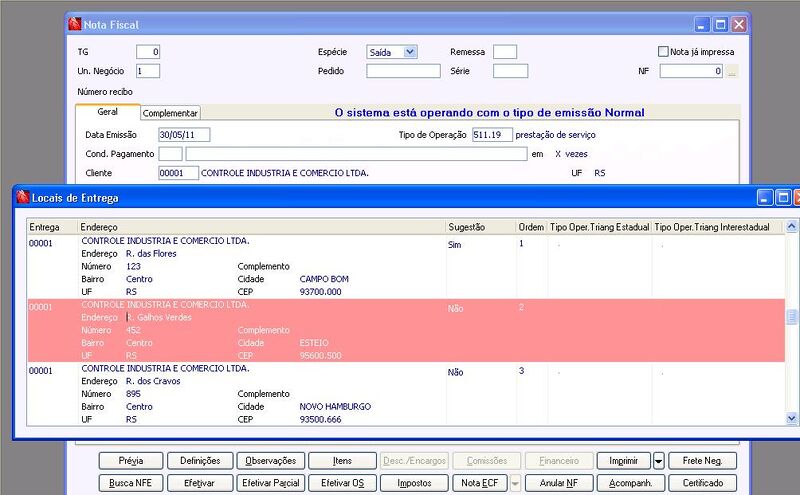Viewport: 800px width, 495px height.
Task: Click the Tipo de Operação code field
Action: point(492,135)
